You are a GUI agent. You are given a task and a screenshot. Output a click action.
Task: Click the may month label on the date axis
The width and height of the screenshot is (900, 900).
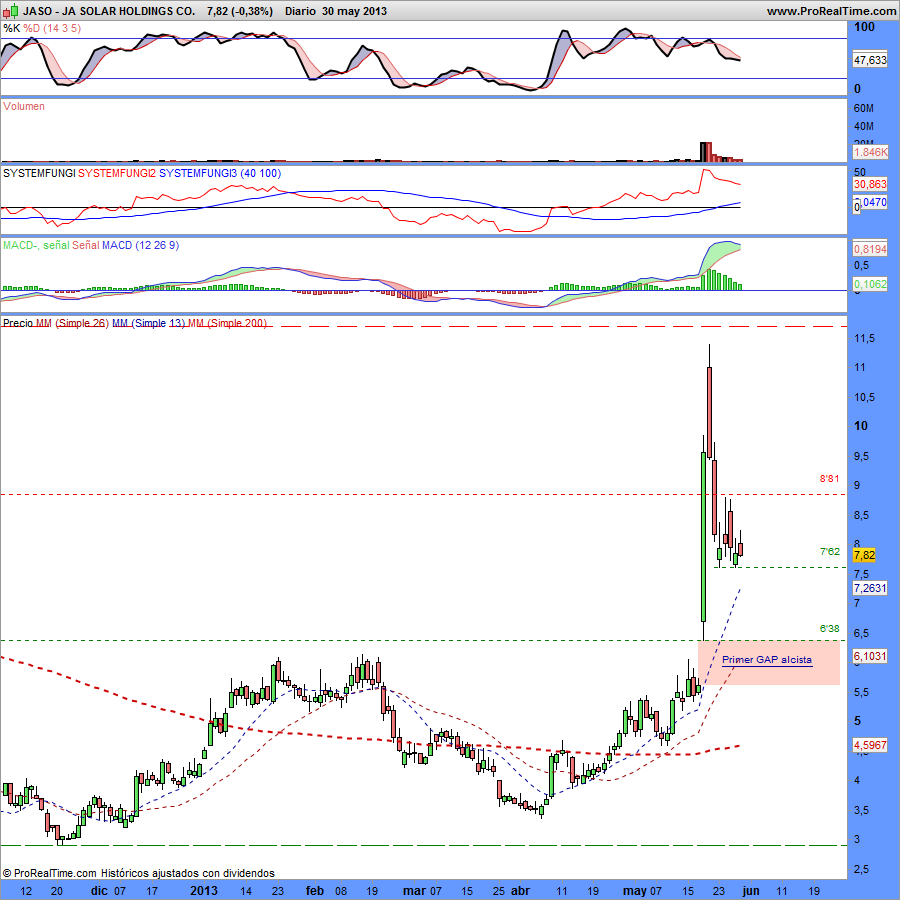(x=635, y=891)
